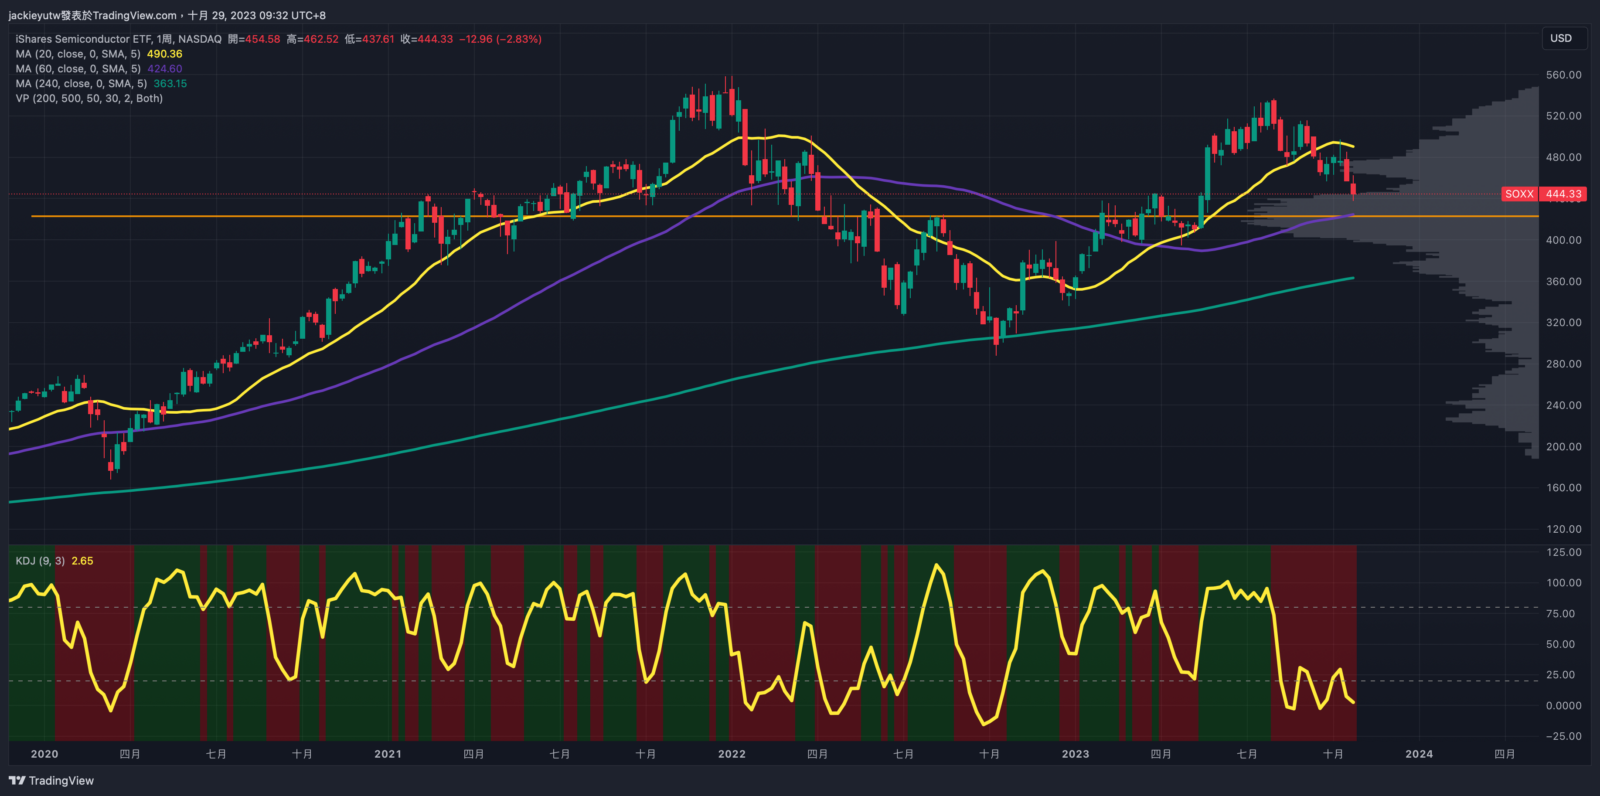Click the TradingView logo in bottom-left corner
Image resolution: width=1600 pixels, height=796 pixels.
coord(51,781)
